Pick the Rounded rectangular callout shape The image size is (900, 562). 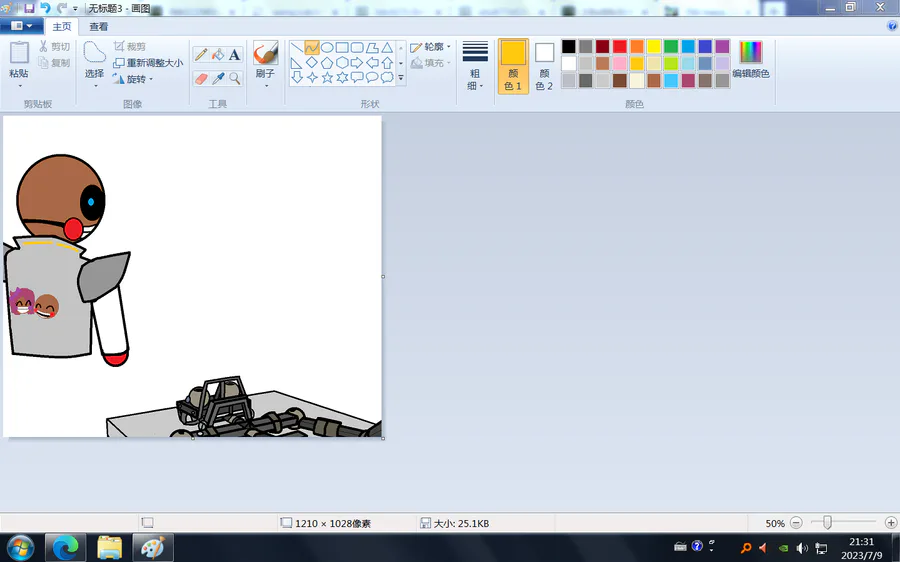point(357,77)
